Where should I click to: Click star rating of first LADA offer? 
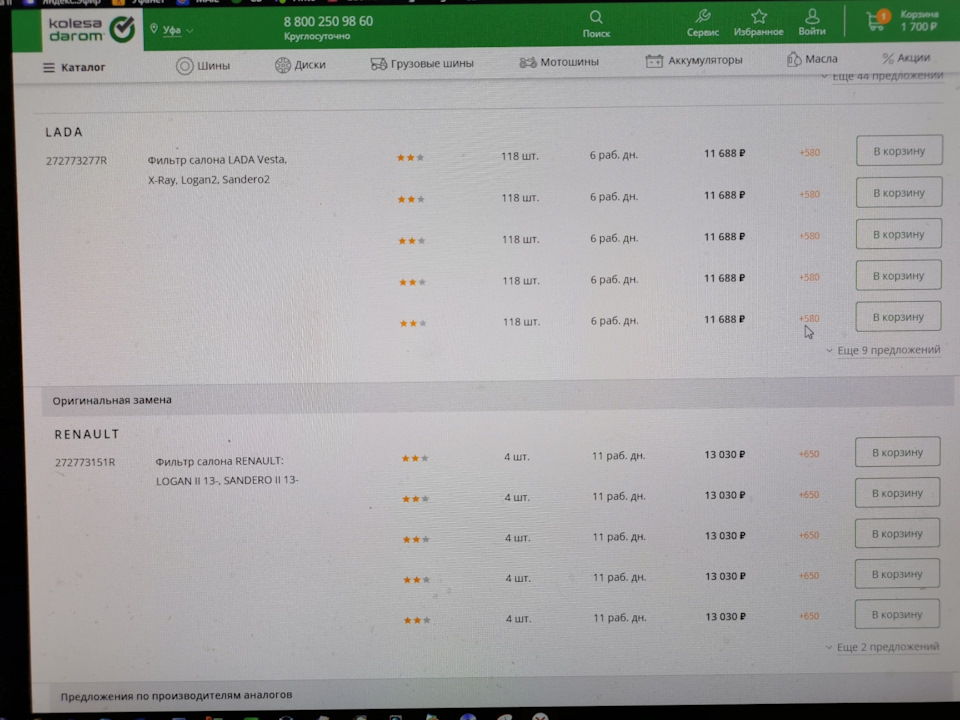pos(410,158)
